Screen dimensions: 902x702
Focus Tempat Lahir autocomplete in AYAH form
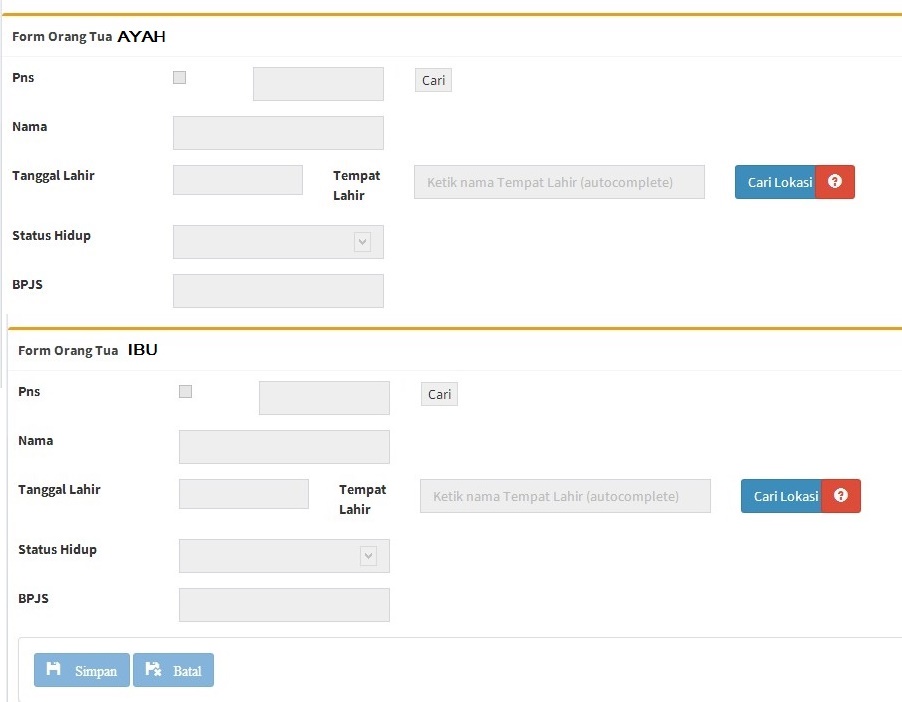(559, 182)
